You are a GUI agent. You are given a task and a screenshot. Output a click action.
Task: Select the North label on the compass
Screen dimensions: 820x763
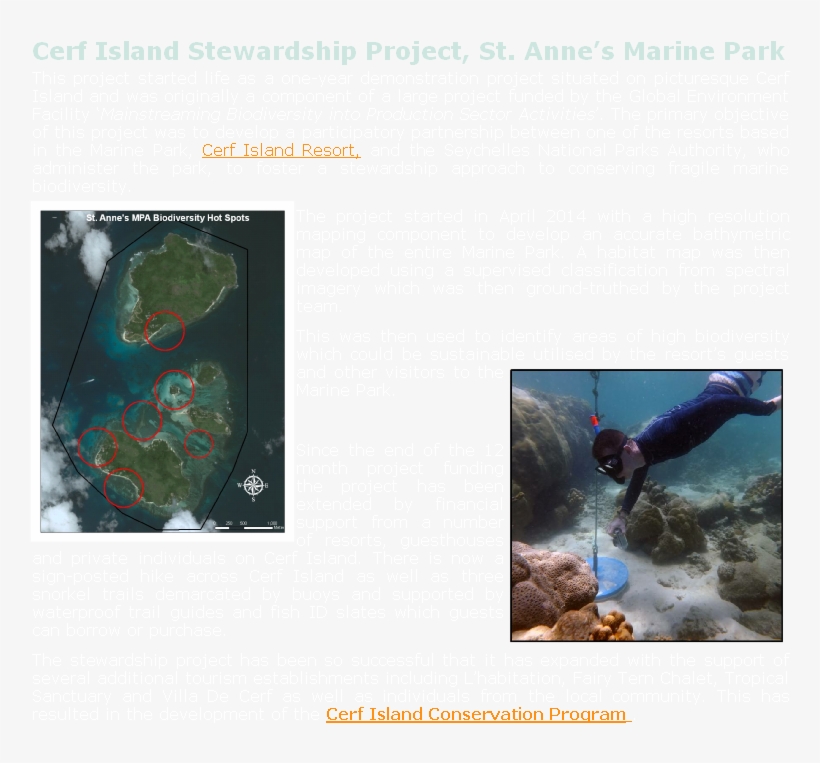[x=253, y=471]
